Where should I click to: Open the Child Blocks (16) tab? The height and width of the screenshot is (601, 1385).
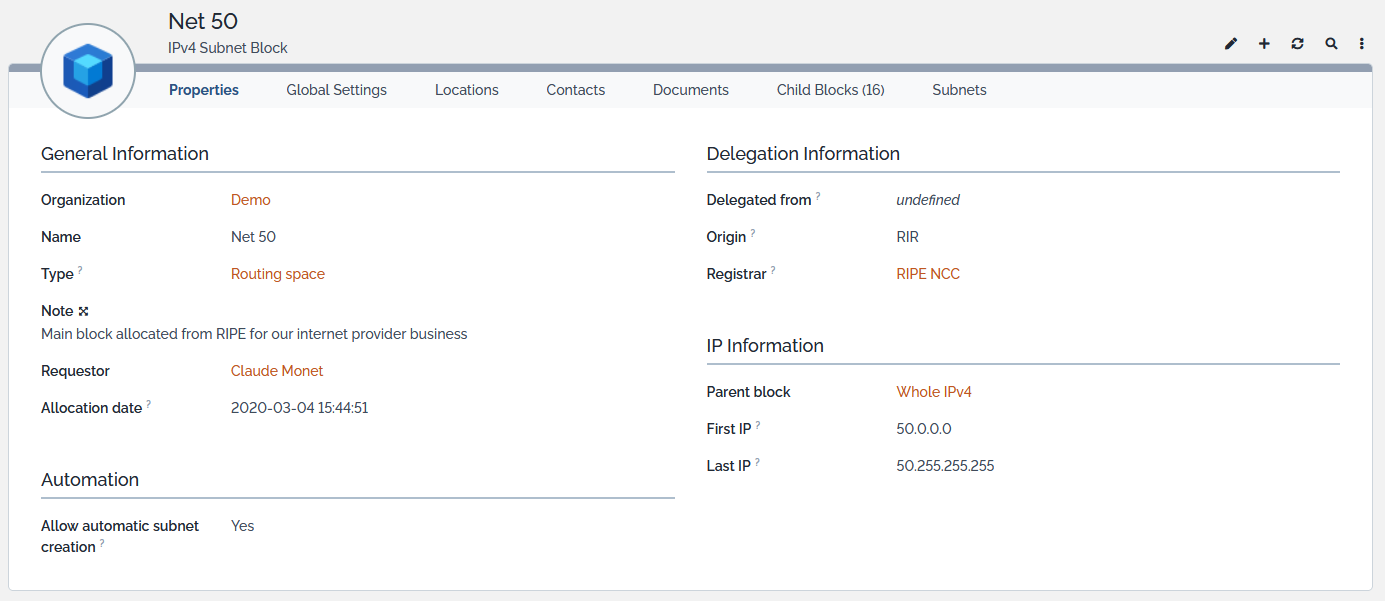click(x=830, y=90)
